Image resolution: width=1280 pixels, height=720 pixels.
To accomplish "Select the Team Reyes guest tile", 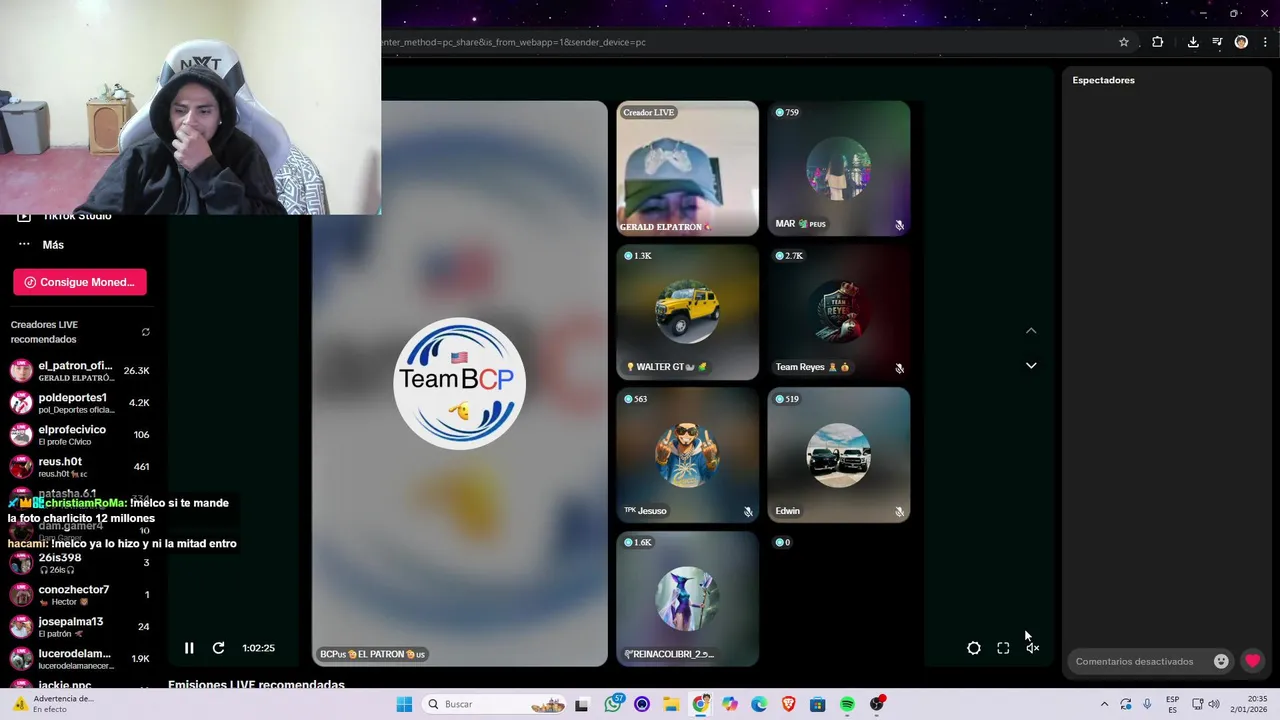I will pyautogui.click(x=839, y=312).
